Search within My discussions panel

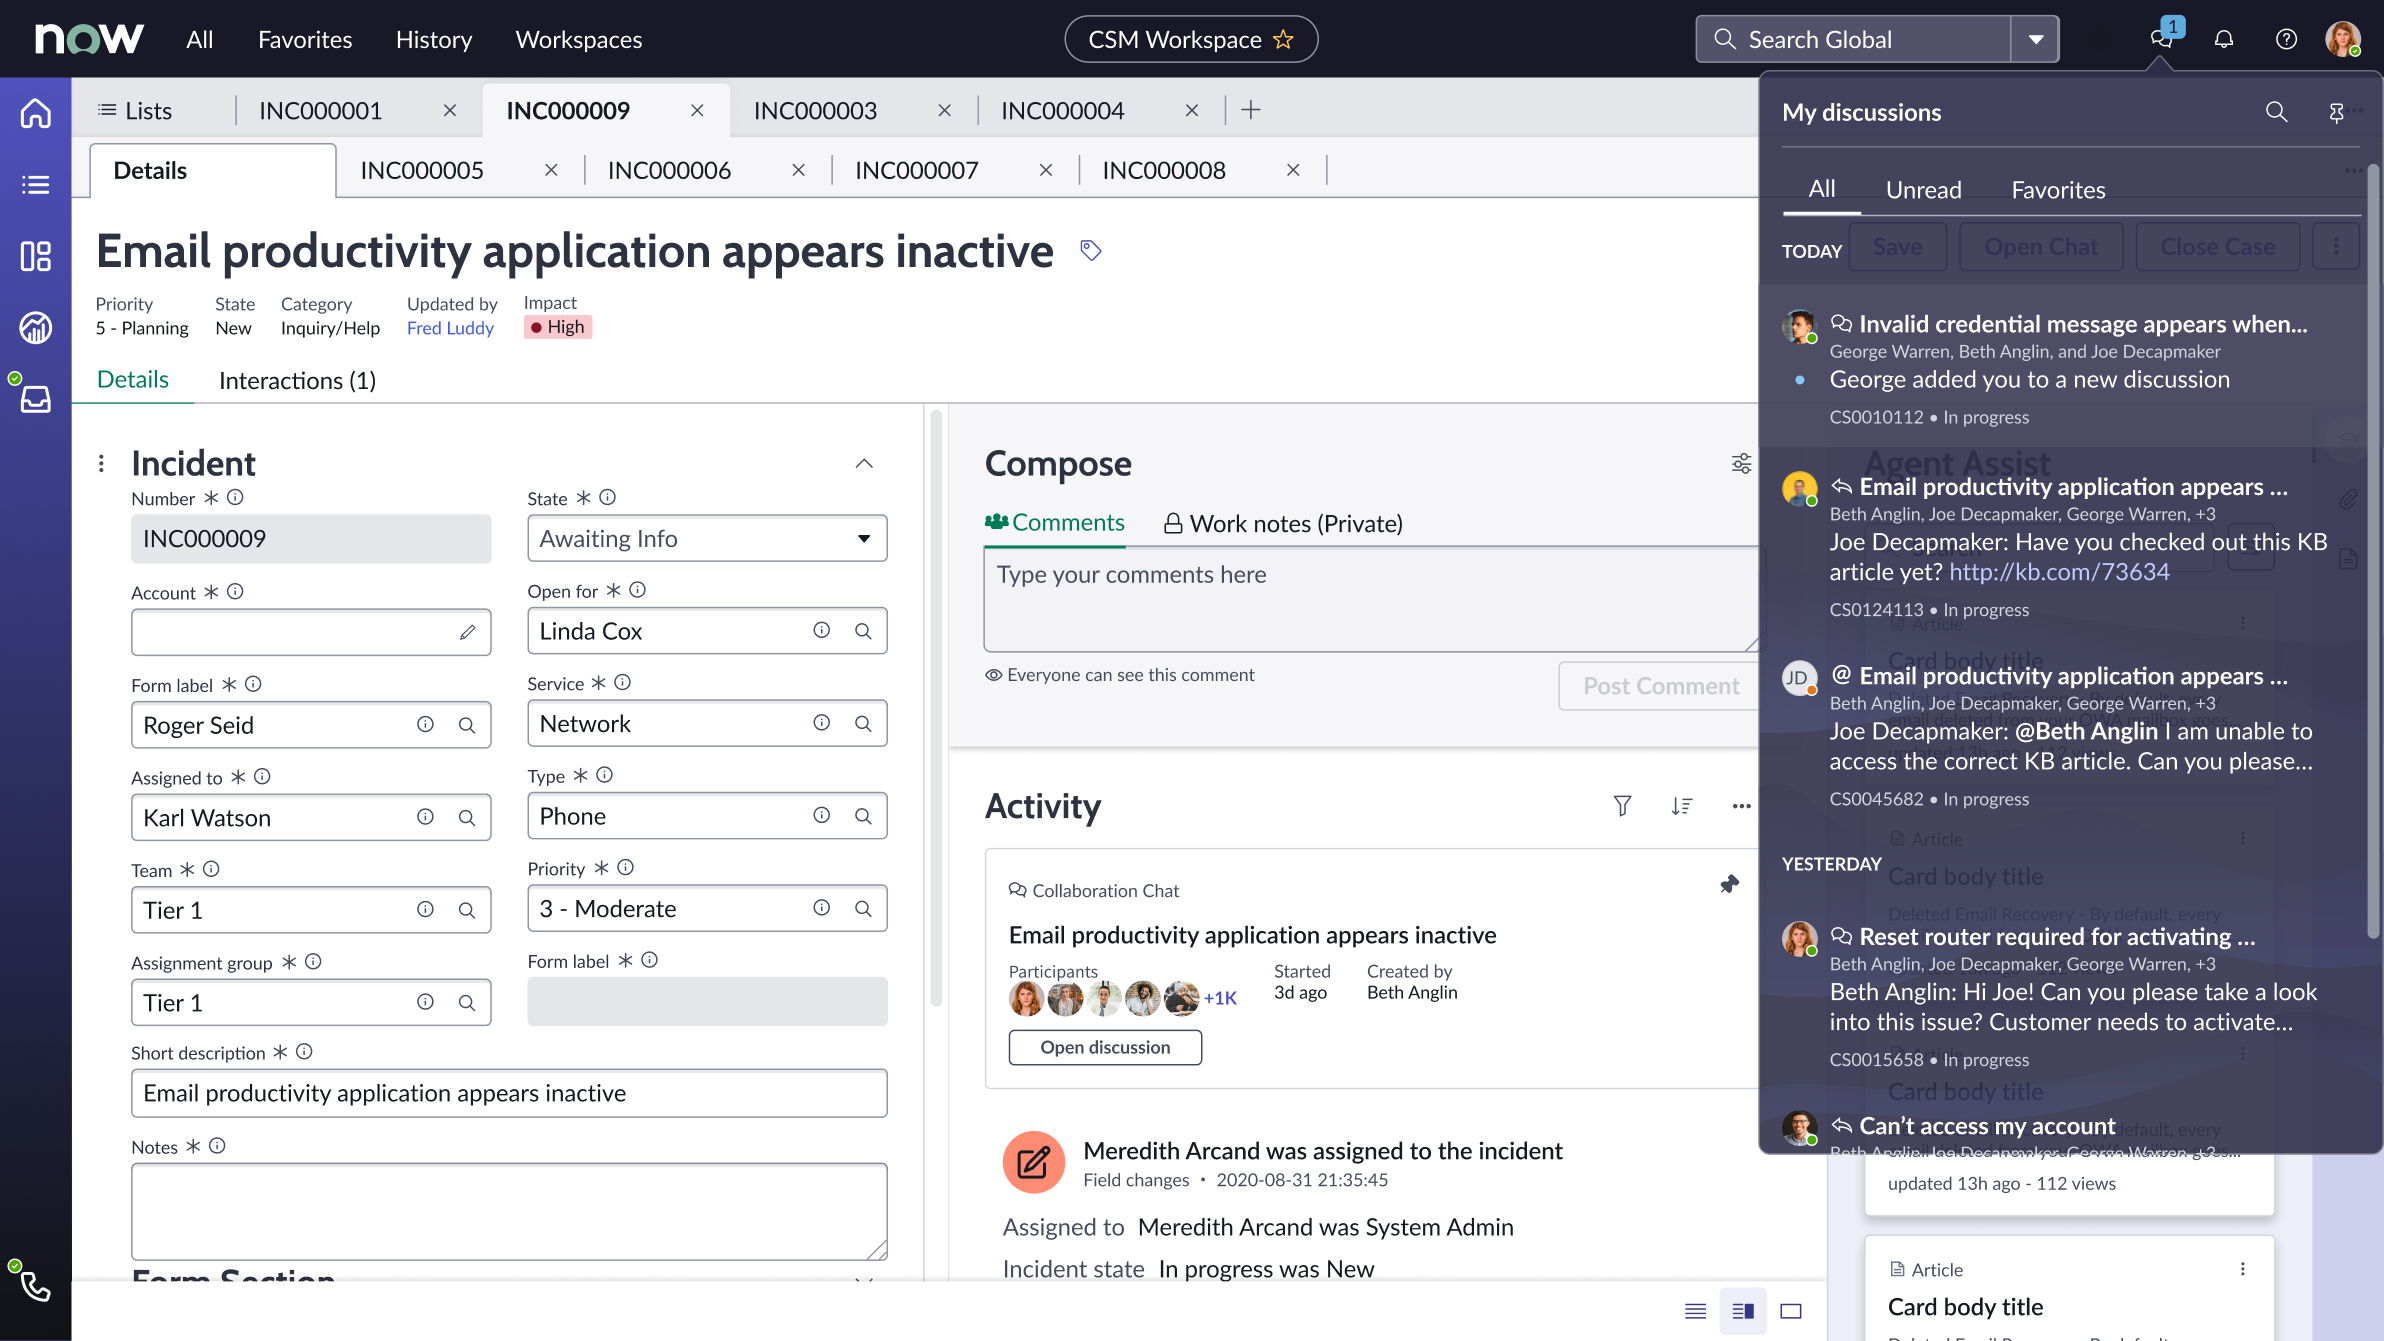click(x=2276, y=112)
